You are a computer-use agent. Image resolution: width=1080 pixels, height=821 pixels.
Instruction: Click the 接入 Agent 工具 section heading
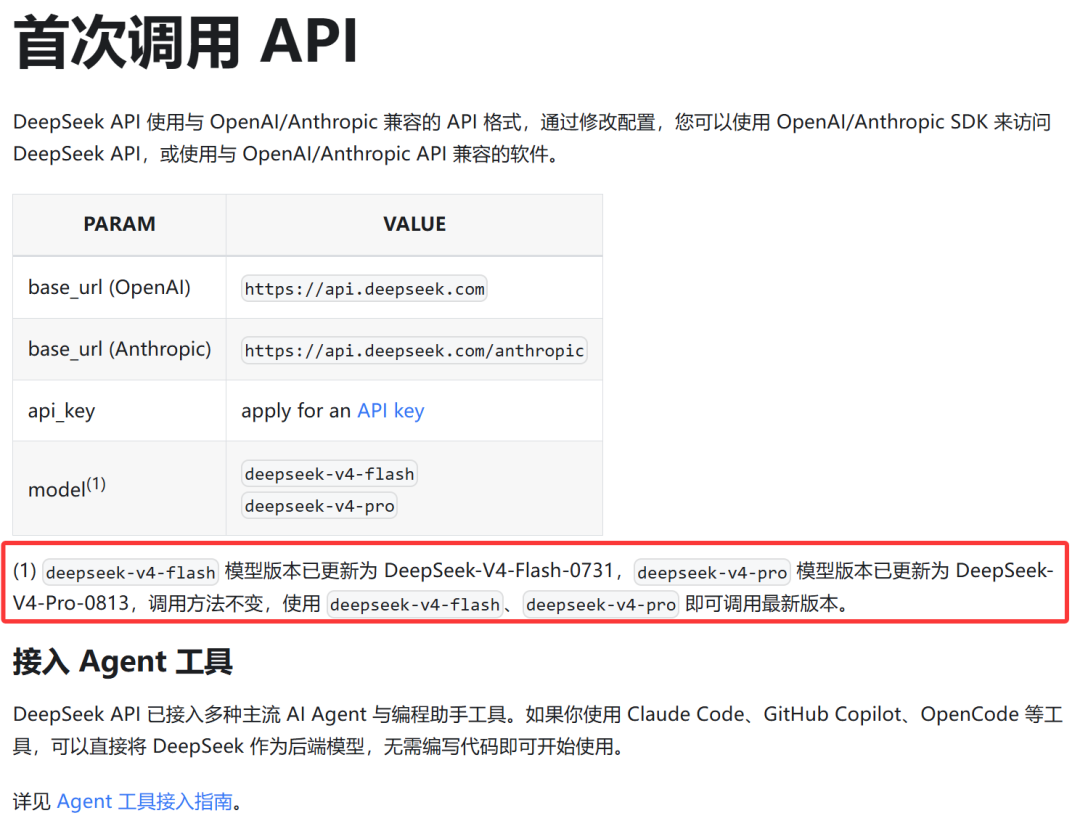pyautogui.click(x=123, y=662)
